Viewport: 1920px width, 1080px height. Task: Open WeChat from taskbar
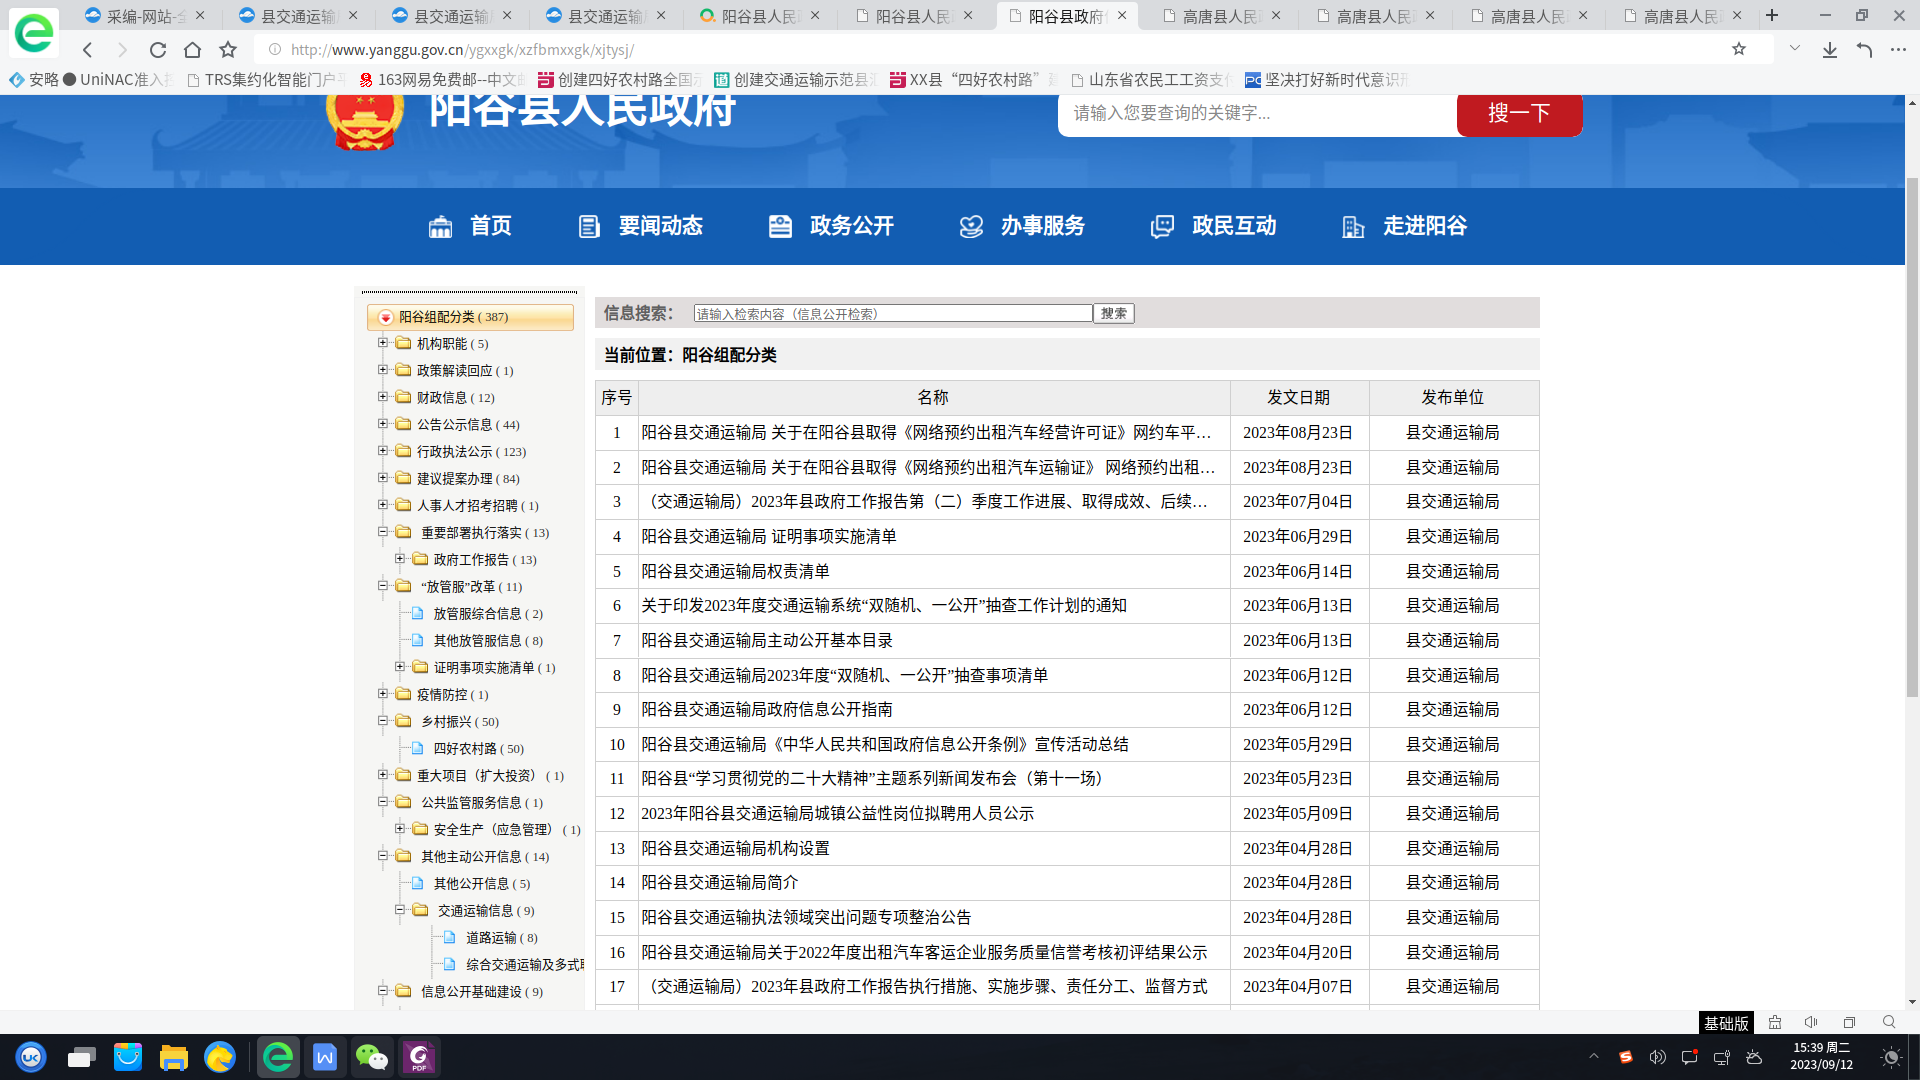tap(372, 1057)
